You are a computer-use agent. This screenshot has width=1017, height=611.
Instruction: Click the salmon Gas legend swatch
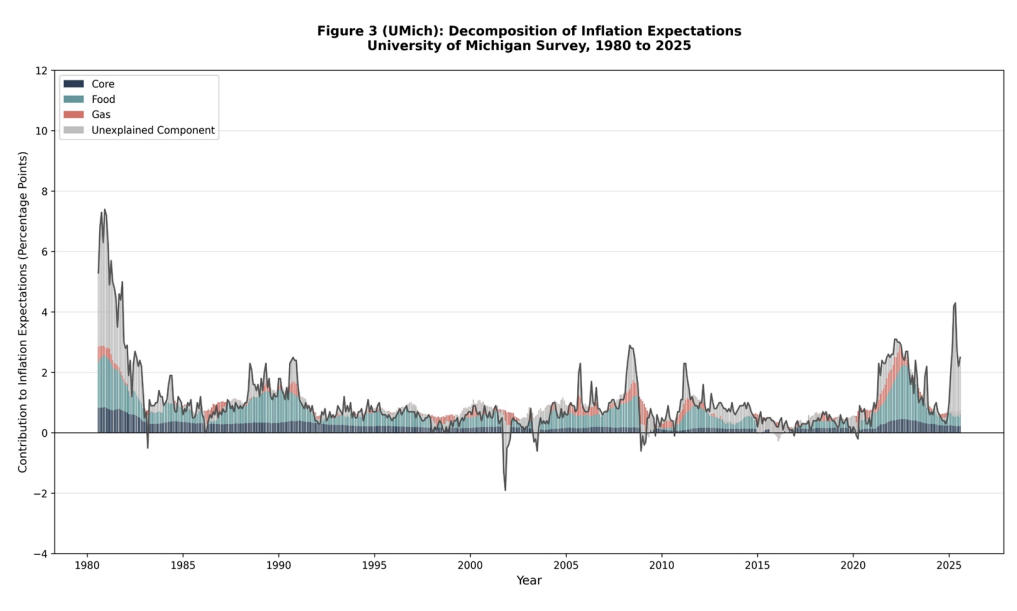tap(74, 115)
